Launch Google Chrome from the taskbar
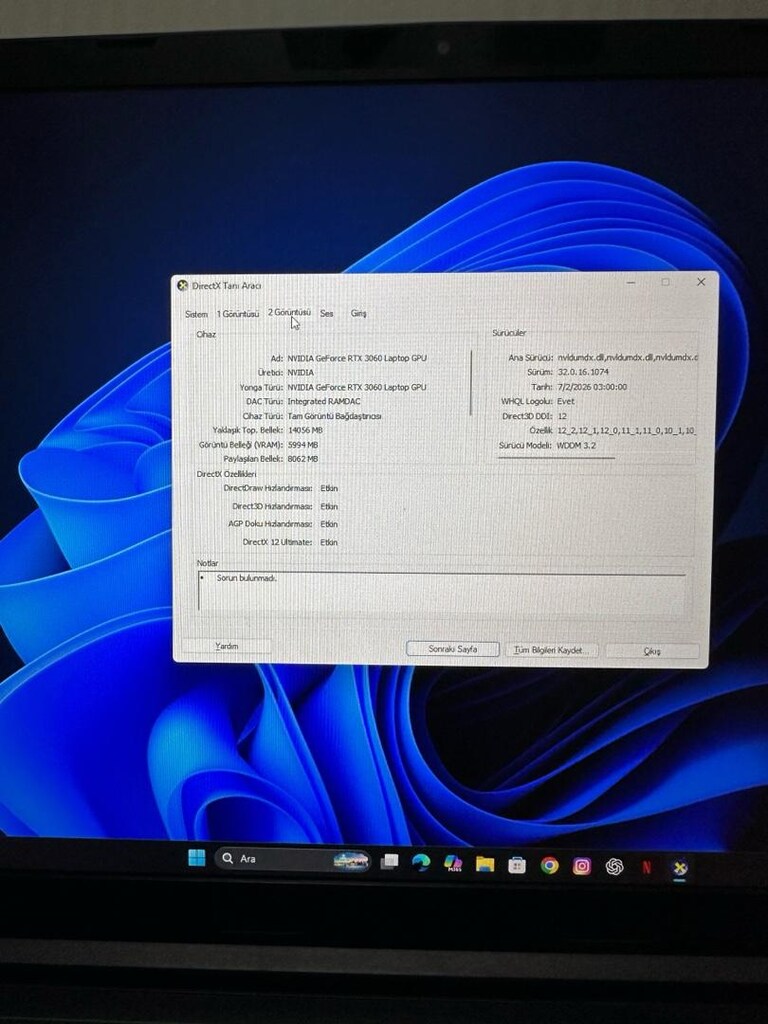This screenshot has height=1024, width=768. [549, 865]
